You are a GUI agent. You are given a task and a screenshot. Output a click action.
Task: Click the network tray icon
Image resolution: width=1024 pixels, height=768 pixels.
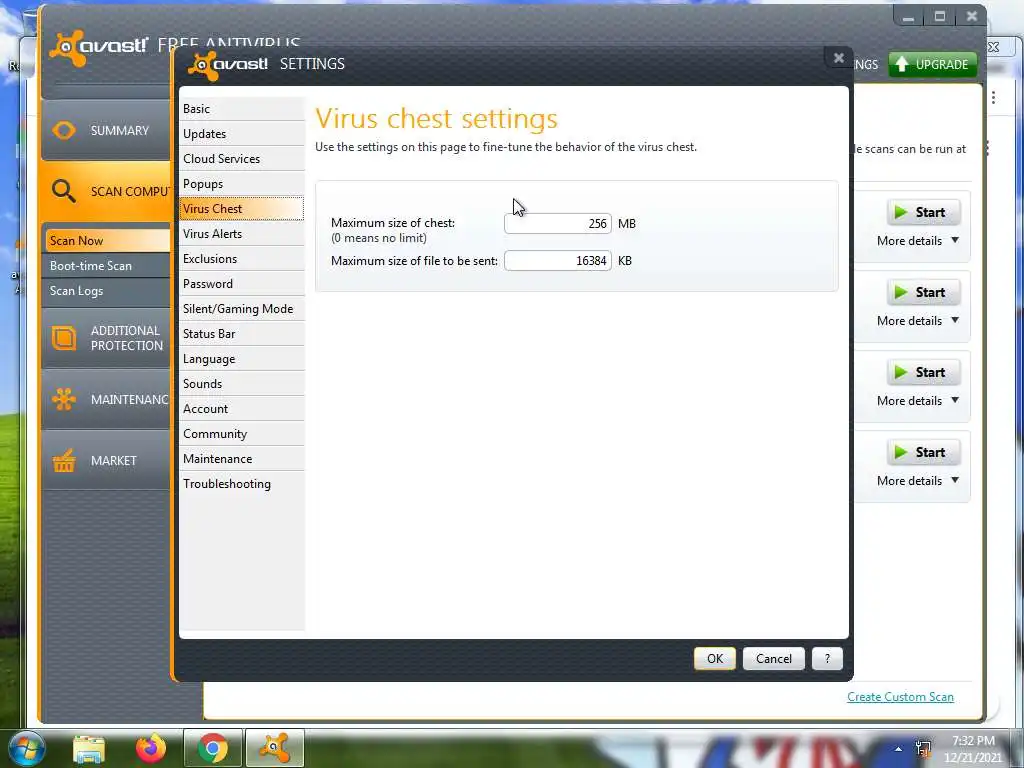[923, 748]
